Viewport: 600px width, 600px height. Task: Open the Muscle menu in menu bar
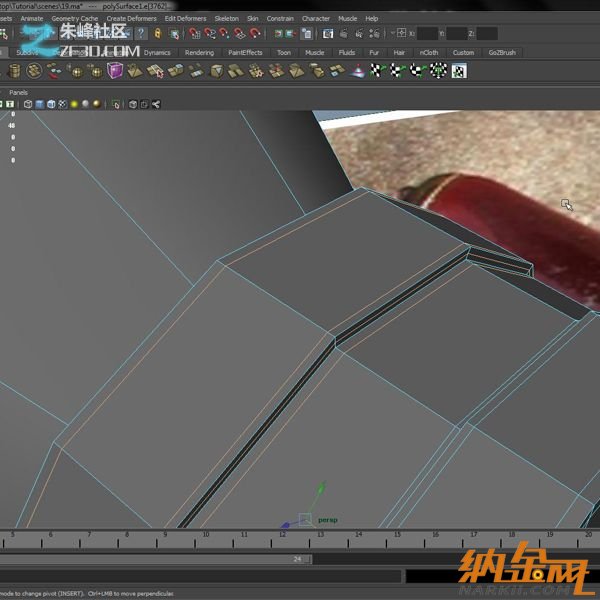tap(347, 18)
